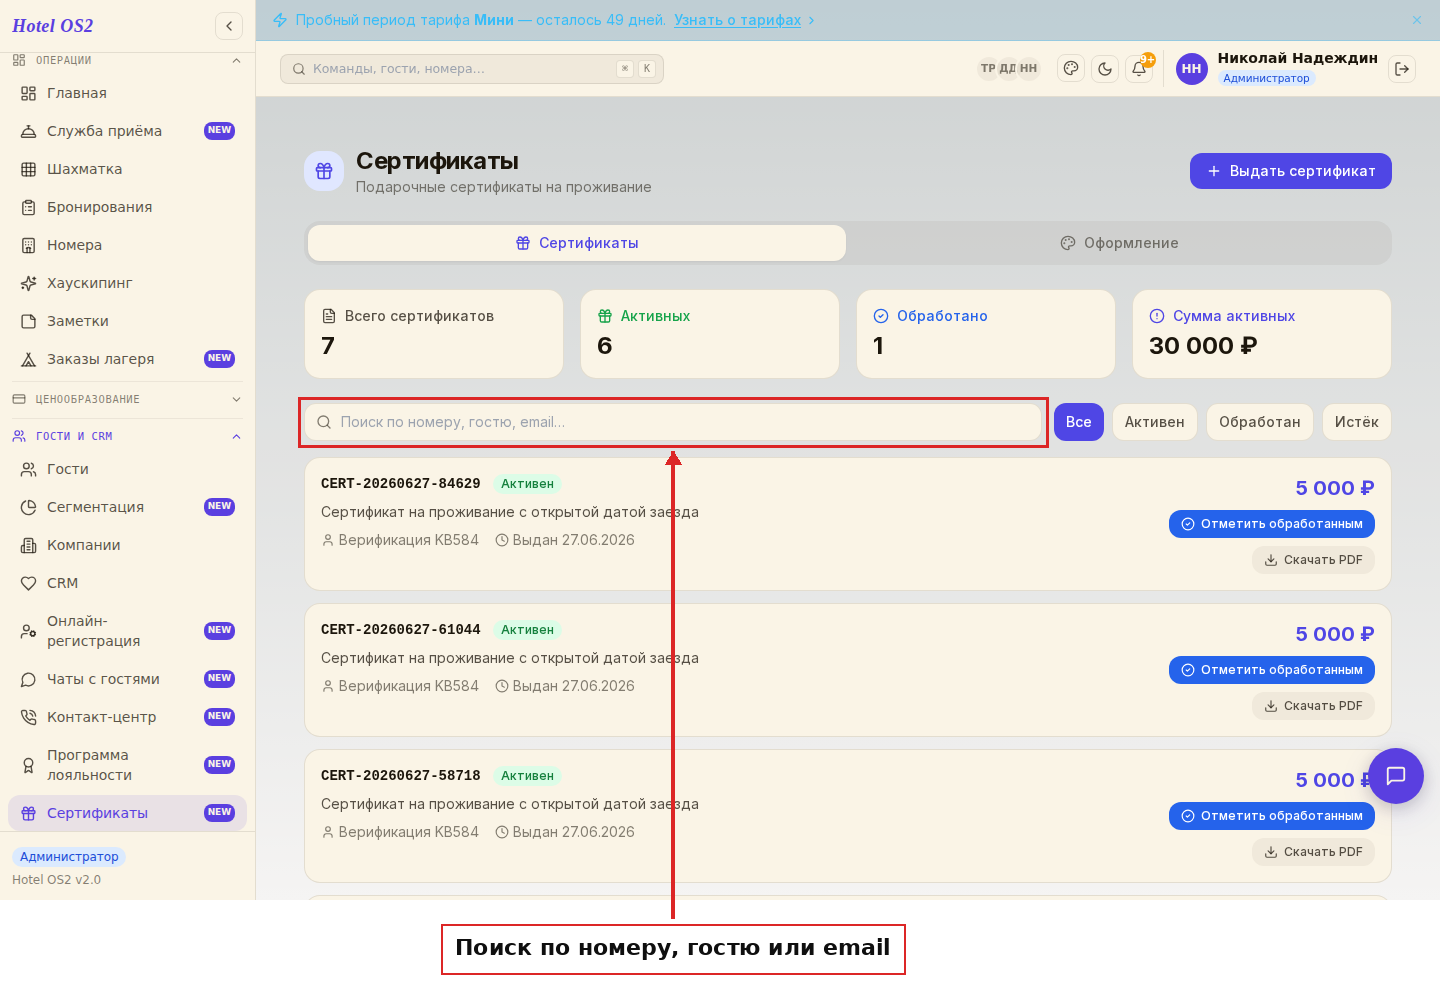Viewport: 1440px width, 998px height.
Task: Click the 'Активных' stat card
Action: (x=710, y=334)
